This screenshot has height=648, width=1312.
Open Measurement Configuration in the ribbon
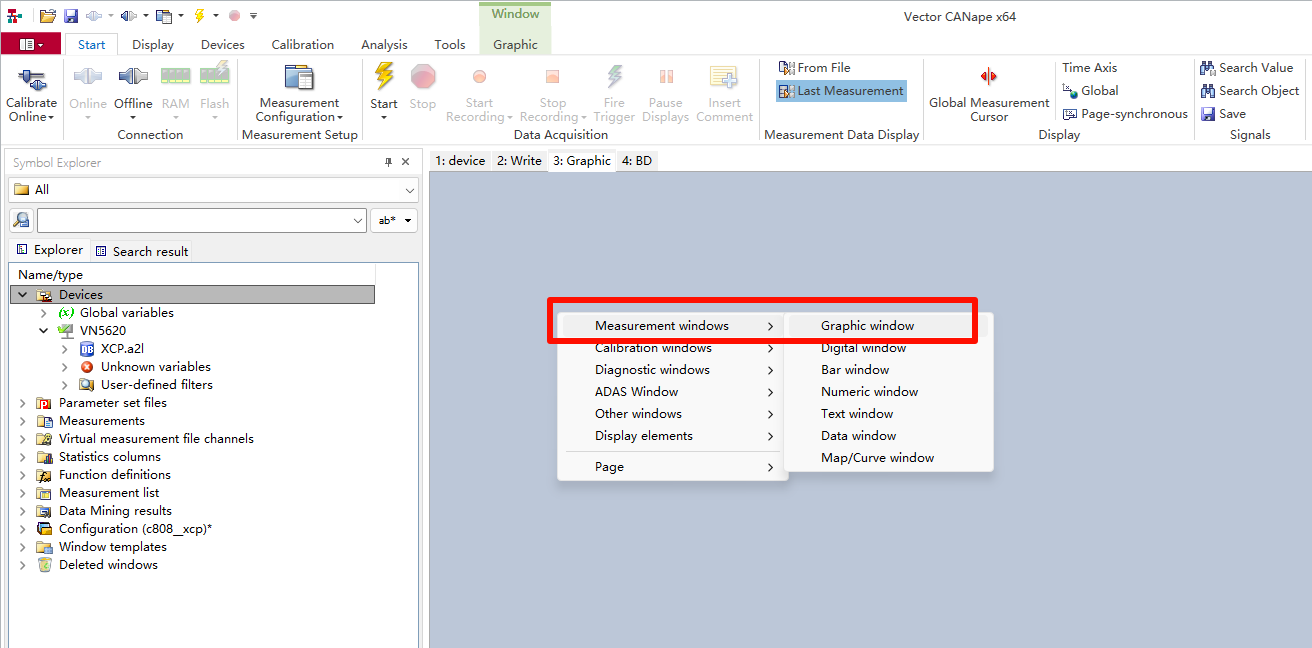point(298,80)
